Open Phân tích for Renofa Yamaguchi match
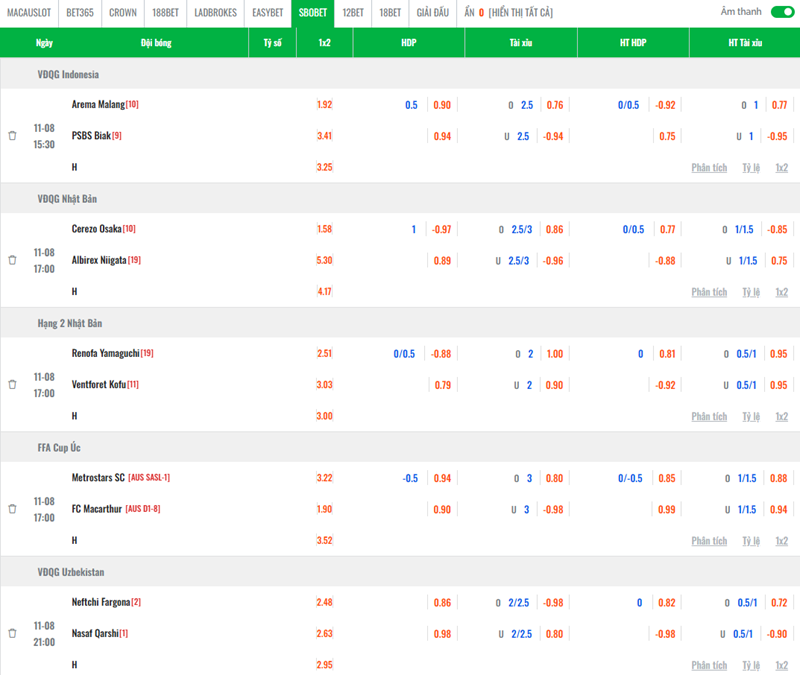This screenshot has height=675, width=800. click(x=709, y=417)
